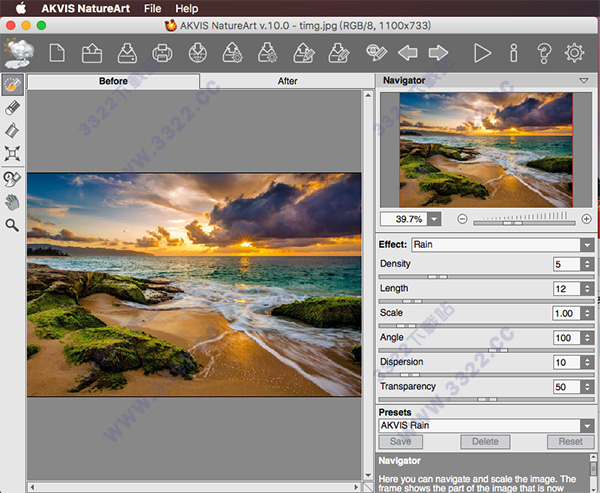Click the Save preset button
The height and width of the screenshot is (493, 600).
[401, 442]
